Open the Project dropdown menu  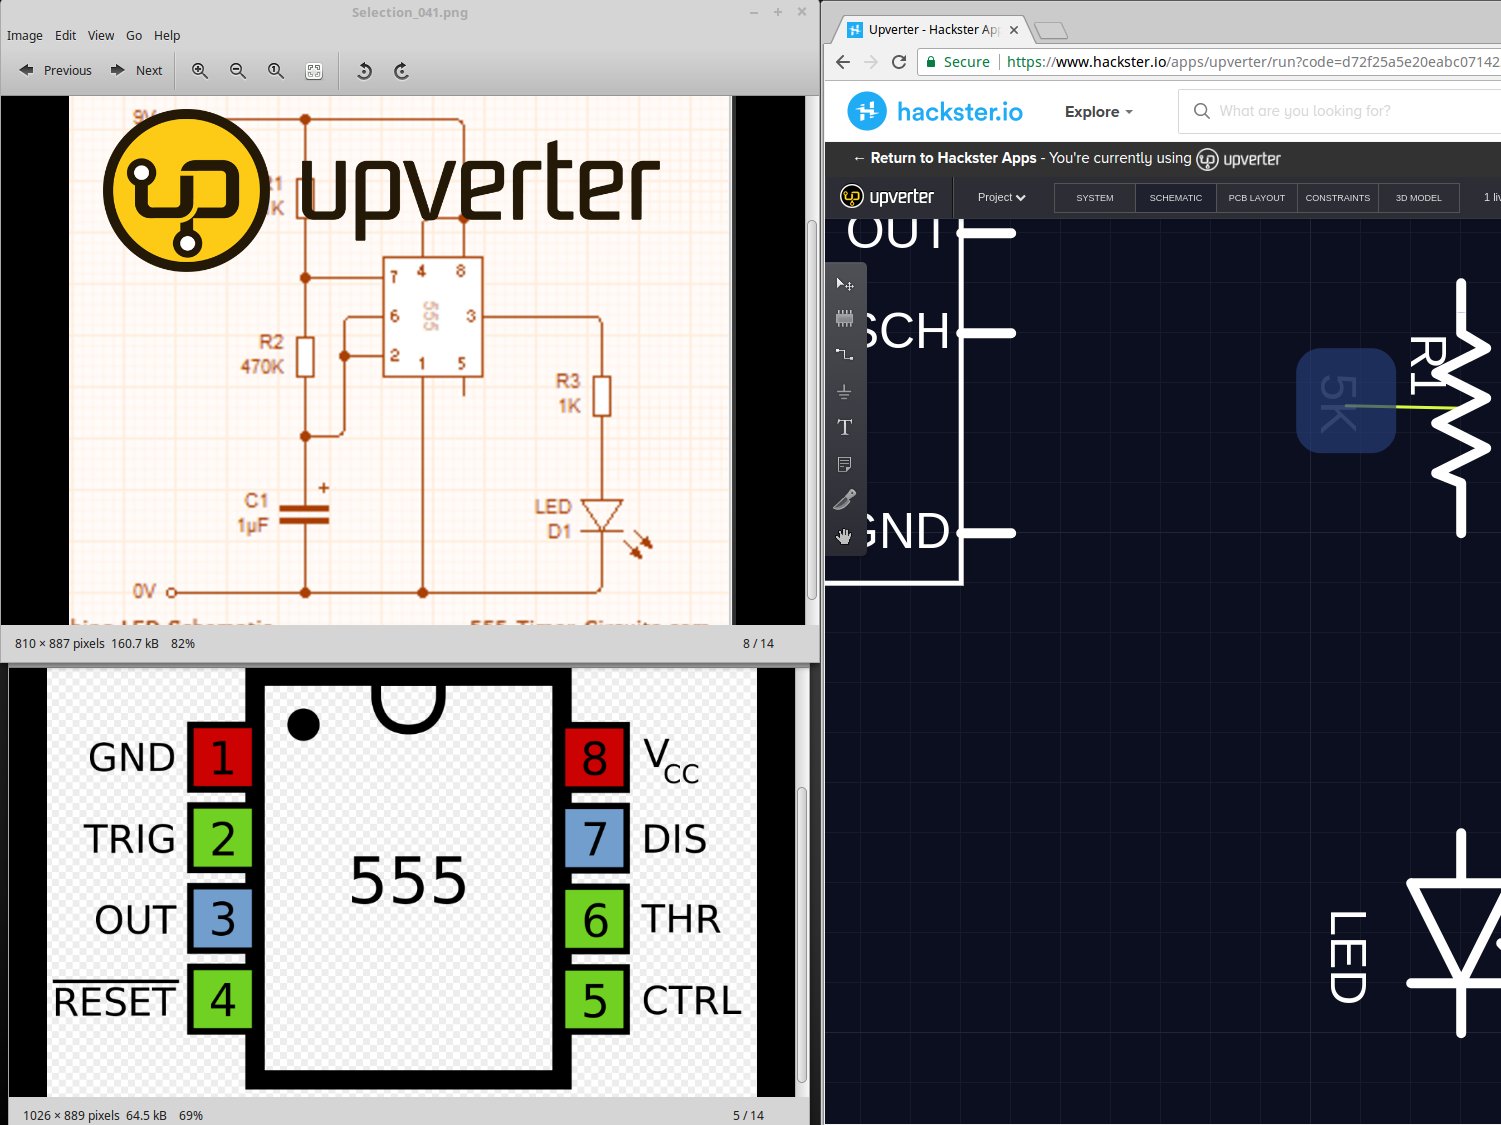pos(999,197)
